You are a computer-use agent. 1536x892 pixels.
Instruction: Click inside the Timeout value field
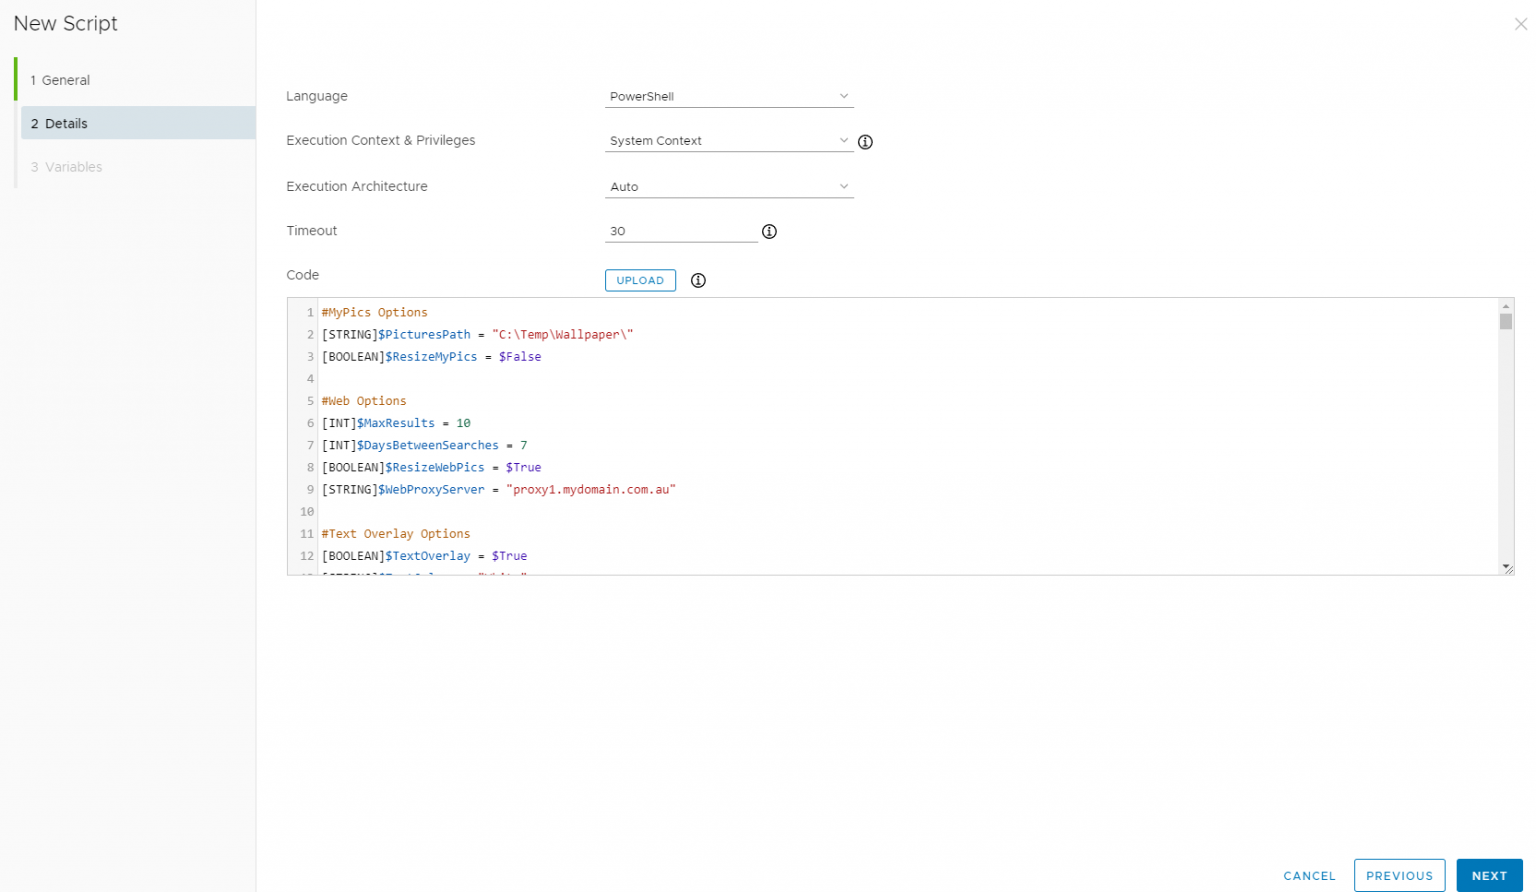click(x=680, y=231)
